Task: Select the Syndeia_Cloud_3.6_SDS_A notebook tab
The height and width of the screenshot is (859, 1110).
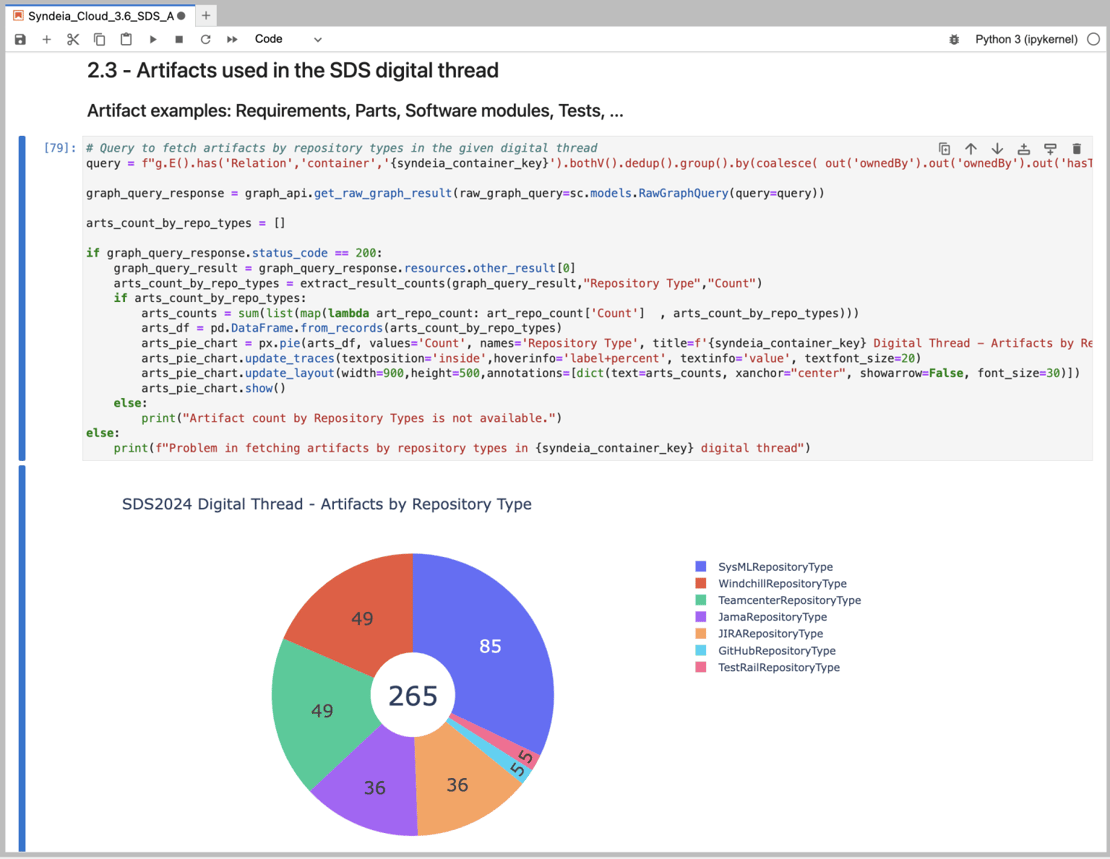Action: click(101, 16)
